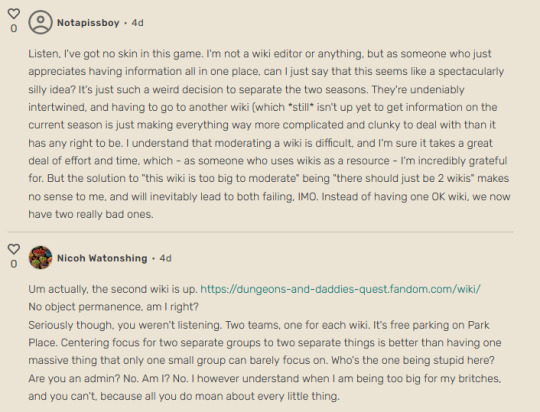Visit the Notapissboy username profile link
The height and width of the screenshot is (412, 540).
[88, 23]
